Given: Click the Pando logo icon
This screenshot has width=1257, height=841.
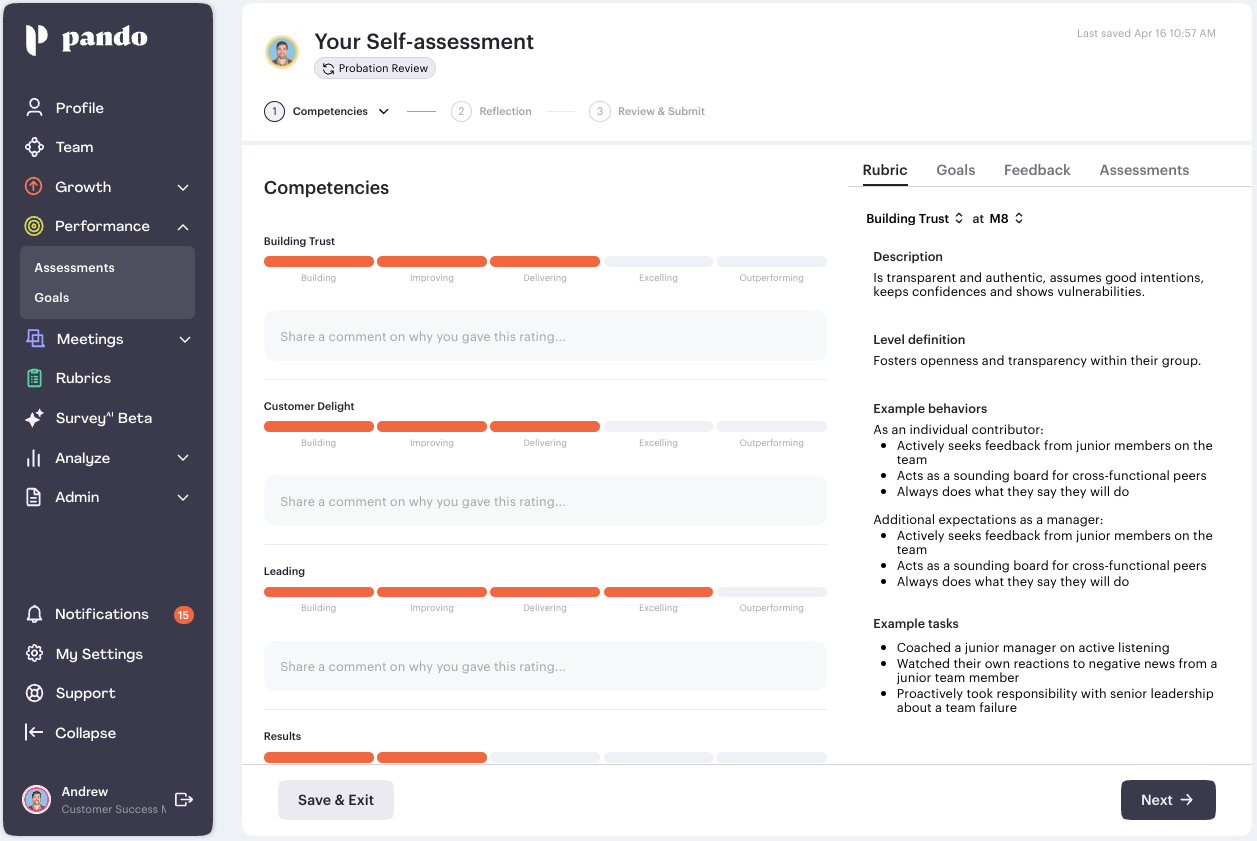Looking at the screenshot, I should tap(36, 39).
